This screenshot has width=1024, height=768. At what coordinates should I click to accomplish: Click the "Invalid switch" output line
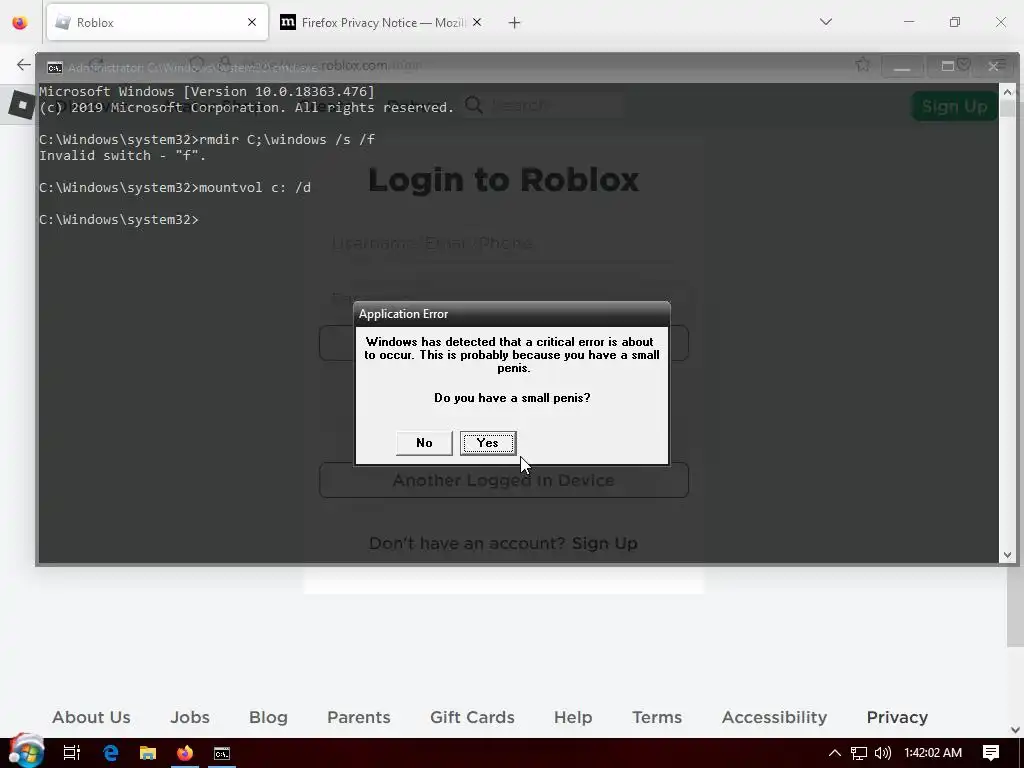click(x=122, y=155)
